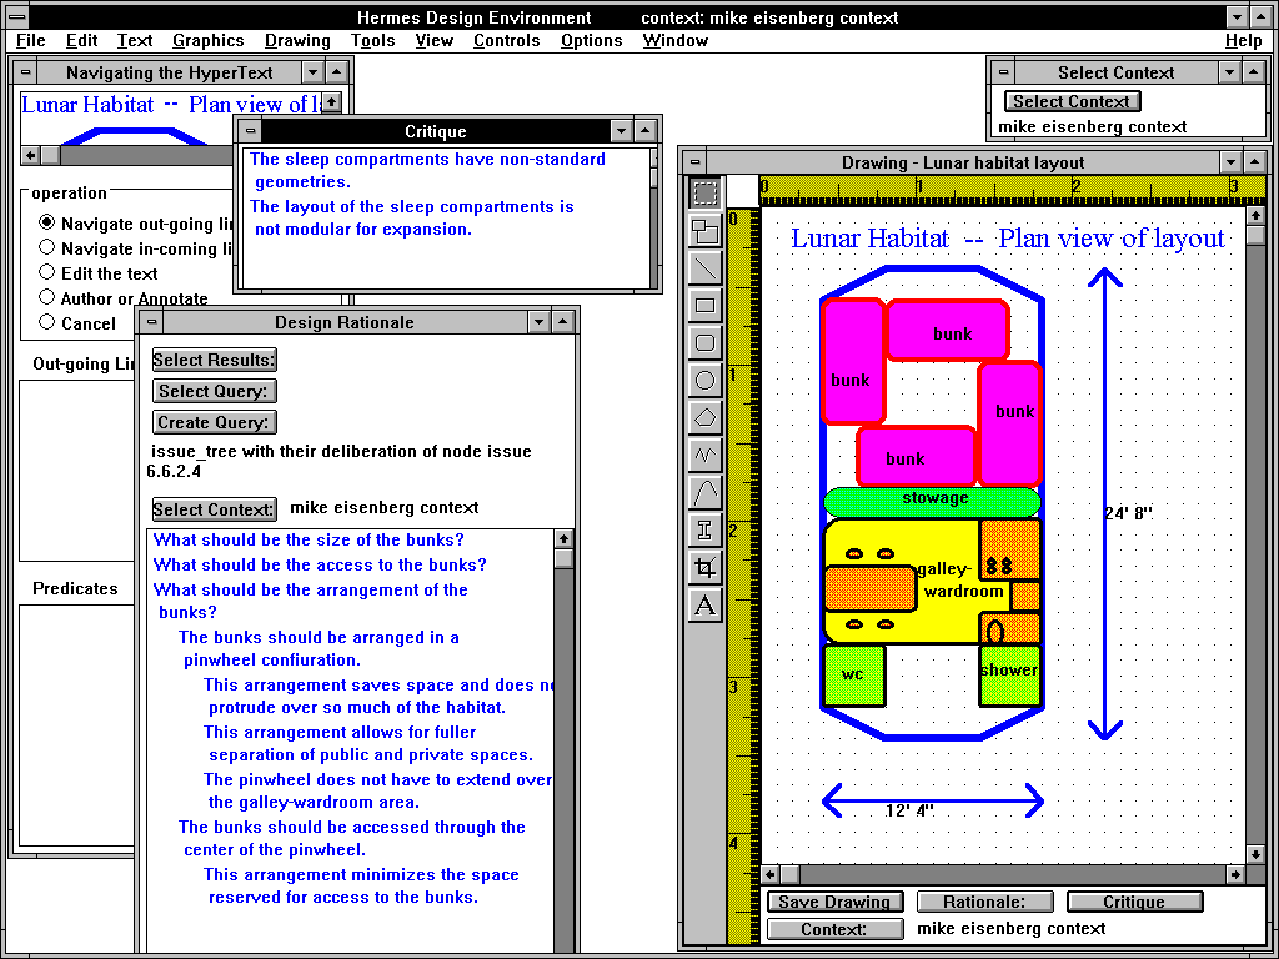Open the Hermes Design Environment control-menu box
This screenshot has width=1279, height=959.
click(x=17, y=17)
